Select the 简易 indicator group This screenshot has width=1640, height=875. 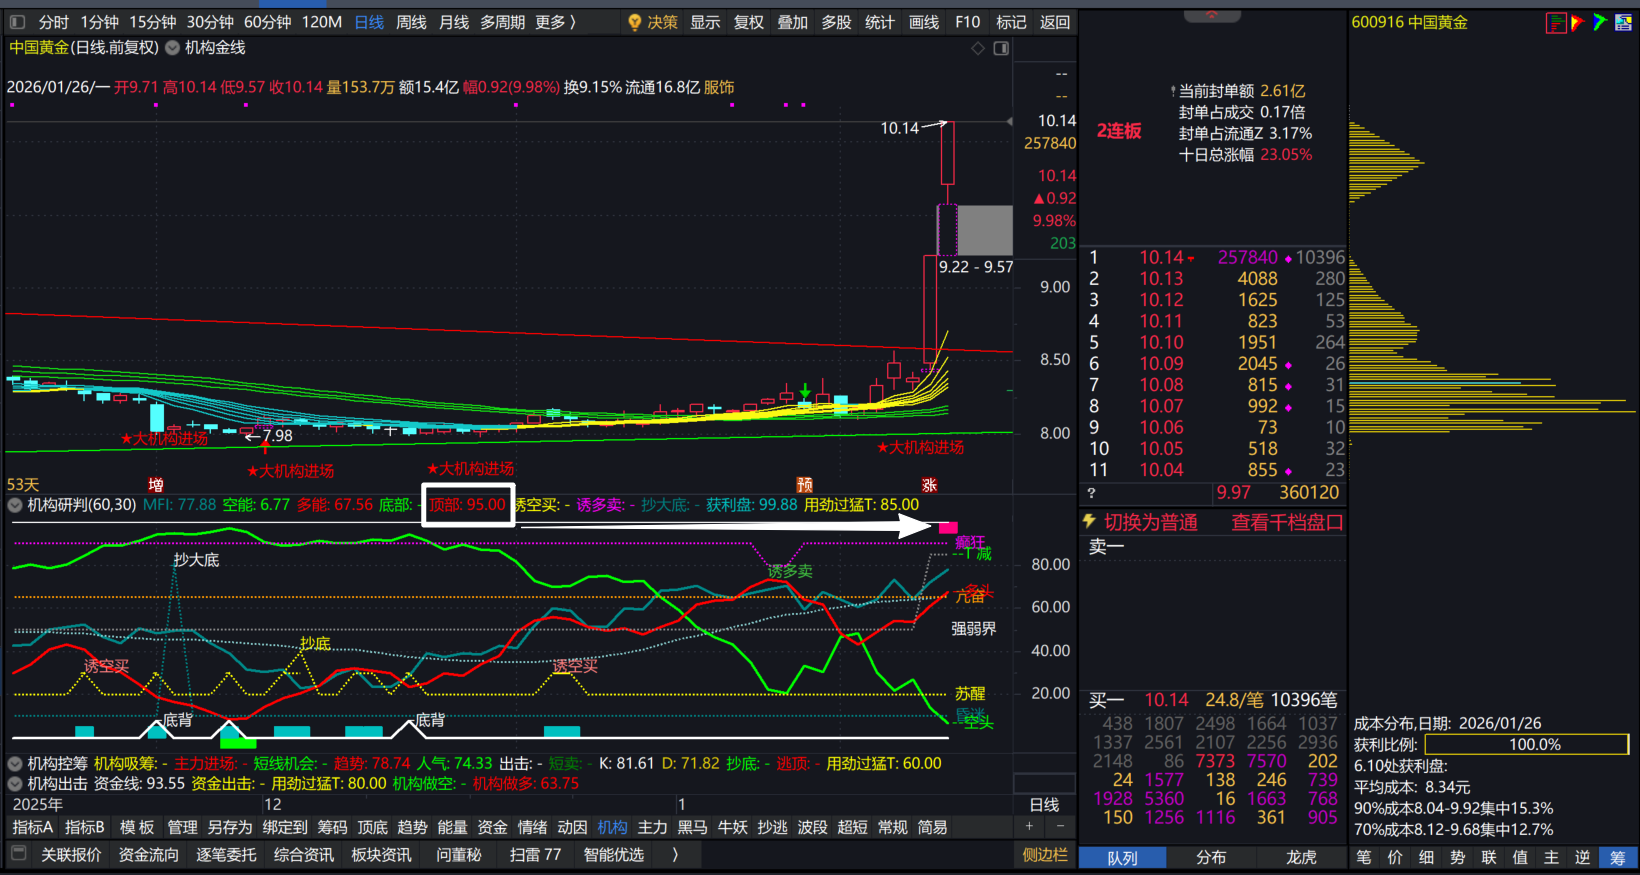[x=932, y=827]
